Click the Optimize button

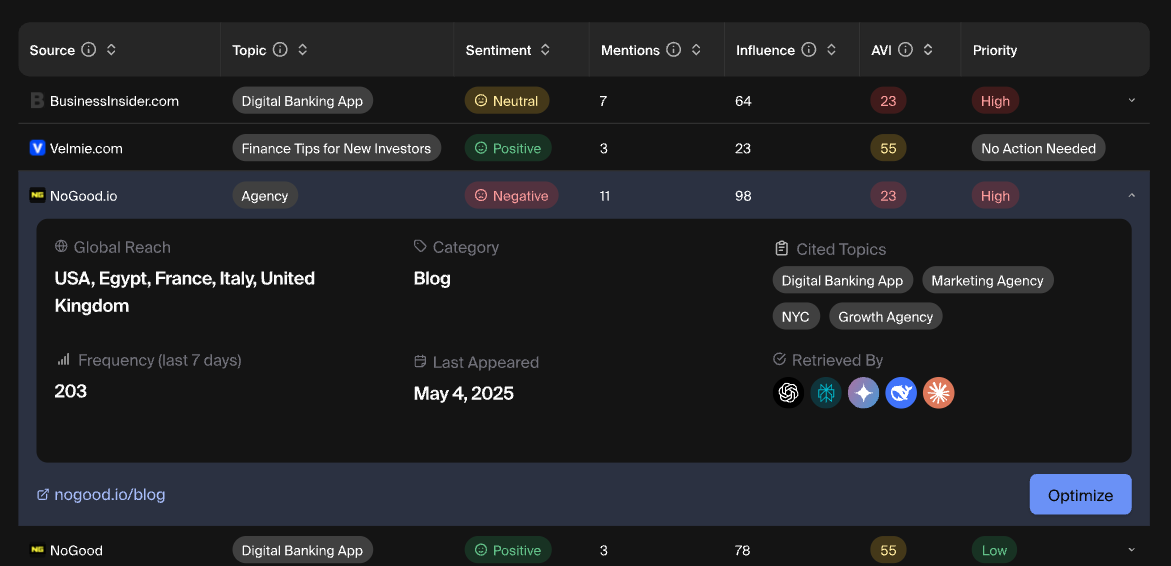[1080, 495]
